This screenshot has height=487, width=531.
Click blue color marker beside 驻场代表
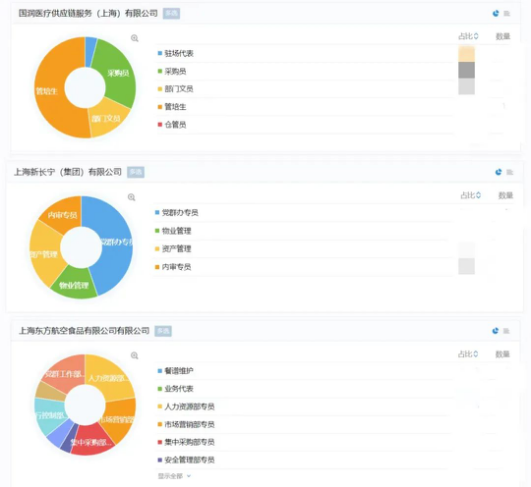click(160, 53)
